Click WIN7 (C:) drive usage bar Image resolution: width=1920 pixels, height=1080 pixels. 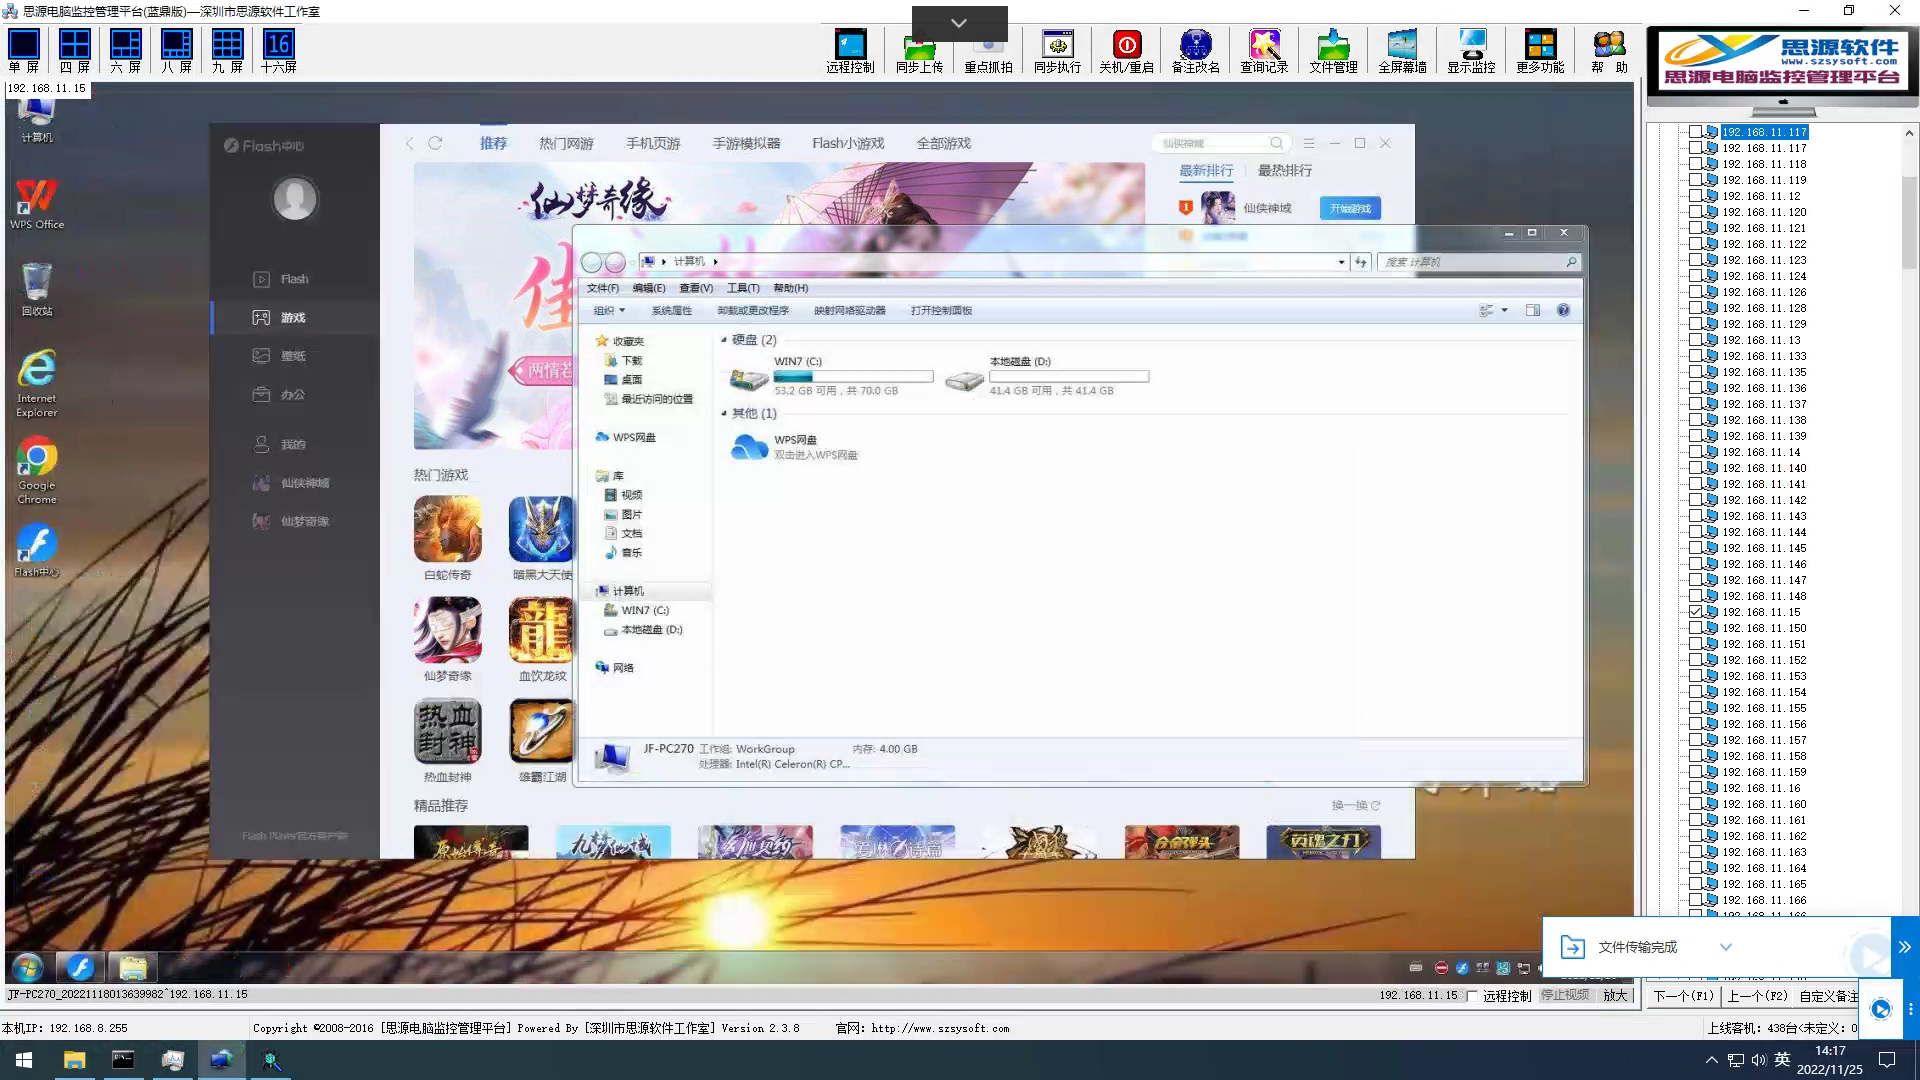tap(853, 377)
